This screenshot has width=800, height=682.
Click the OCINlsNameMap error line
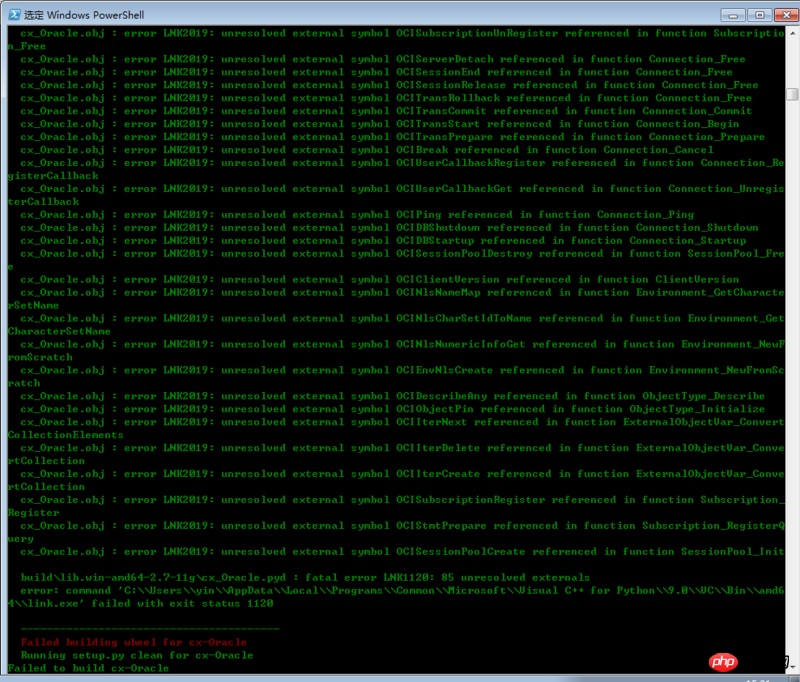click(396, 299)
